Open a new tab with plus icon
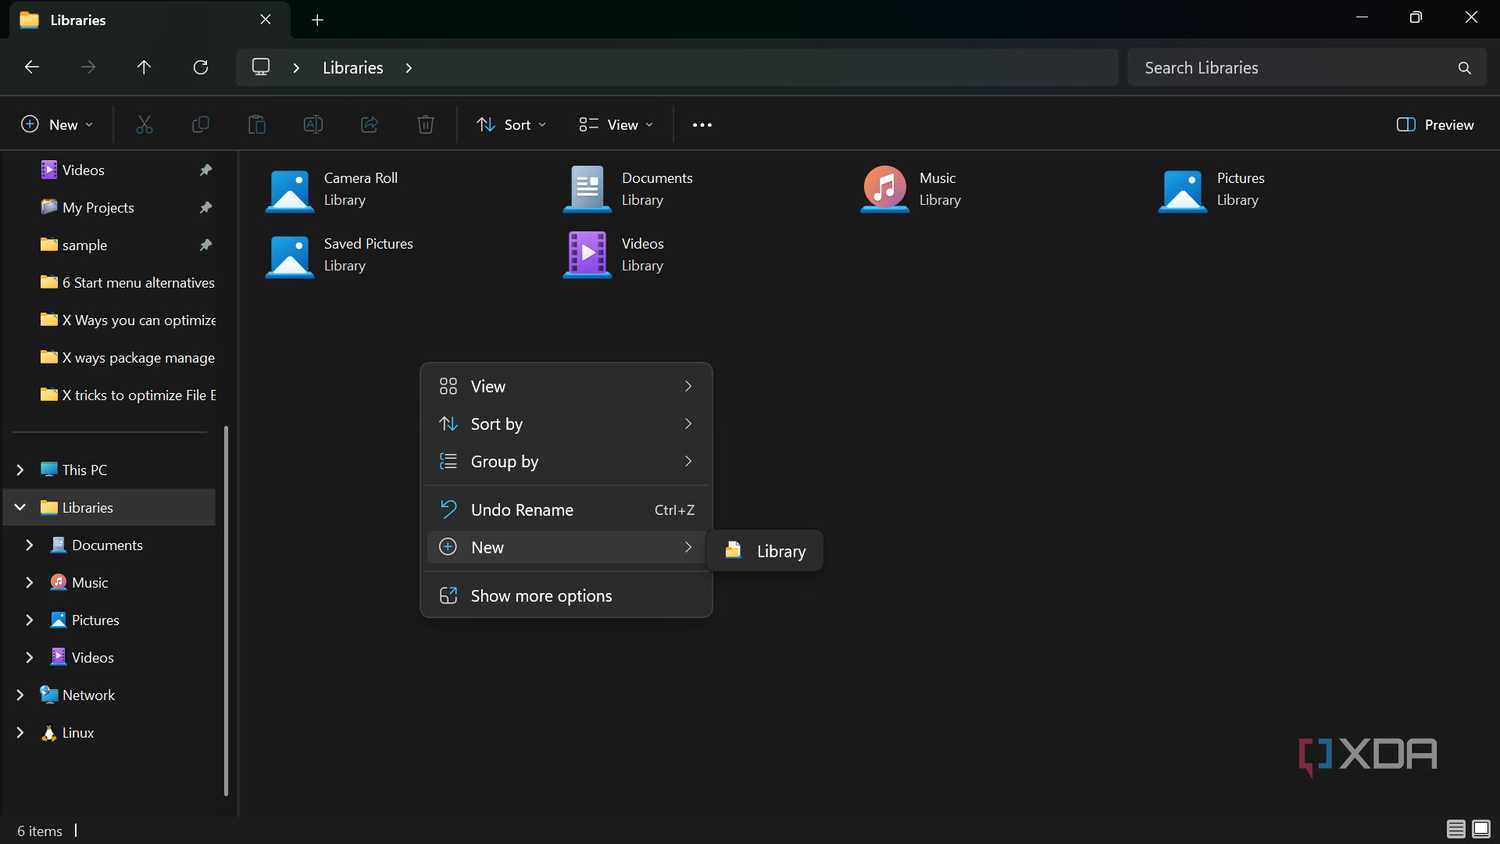1500x844 pixels. point(317,20)
